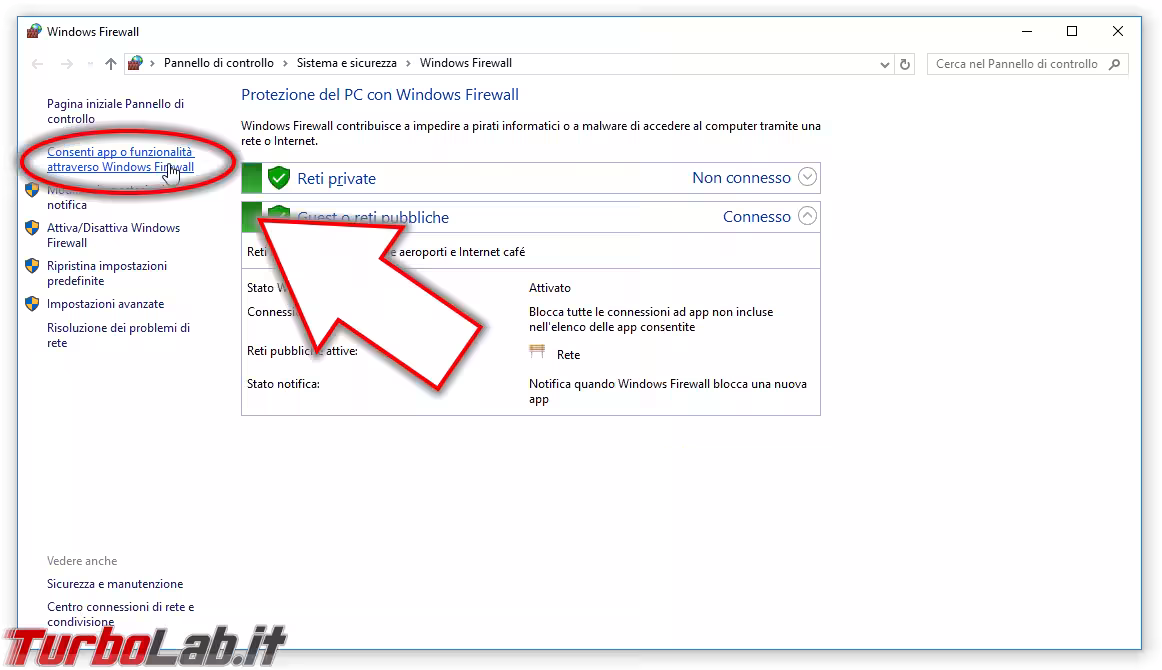The height and width of the screenshot is (670, 1162).
Task: Open the recent locations dropdown arrow
Action: click(x=89, y=64)
